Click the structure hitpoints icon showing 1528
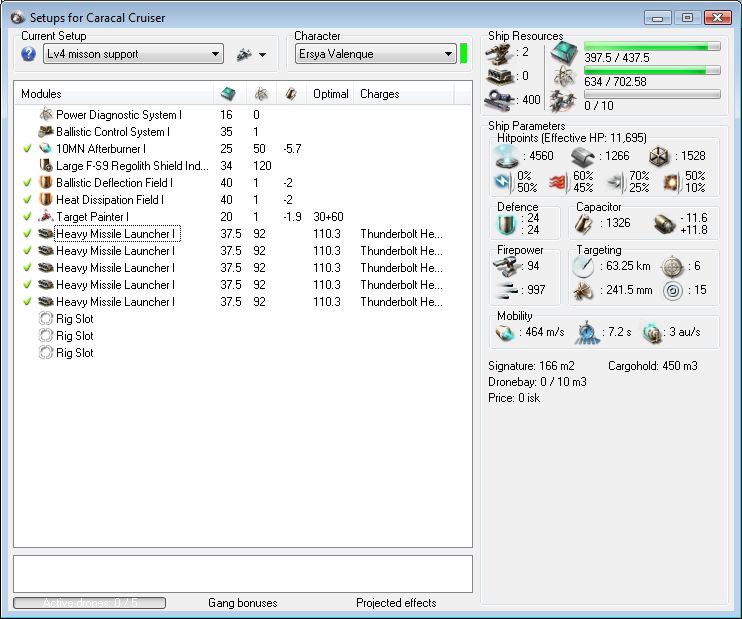Viewport: 742px width, 619px height. (659, 156)
